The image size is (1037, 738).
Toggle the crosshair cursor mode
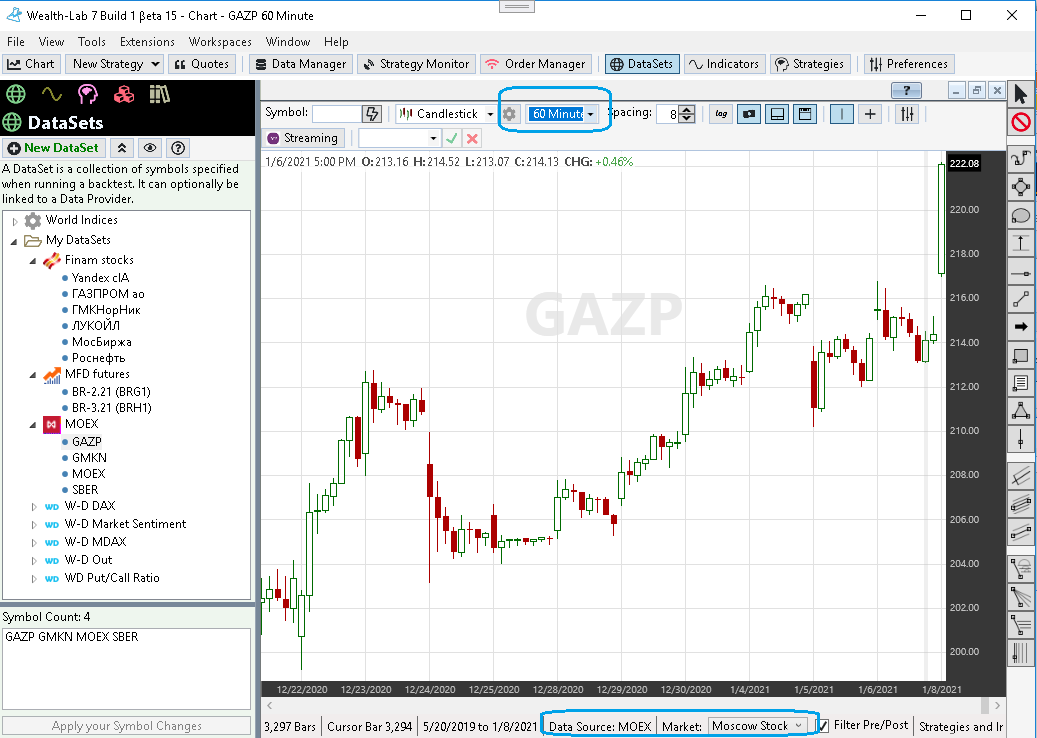(870, 114)
